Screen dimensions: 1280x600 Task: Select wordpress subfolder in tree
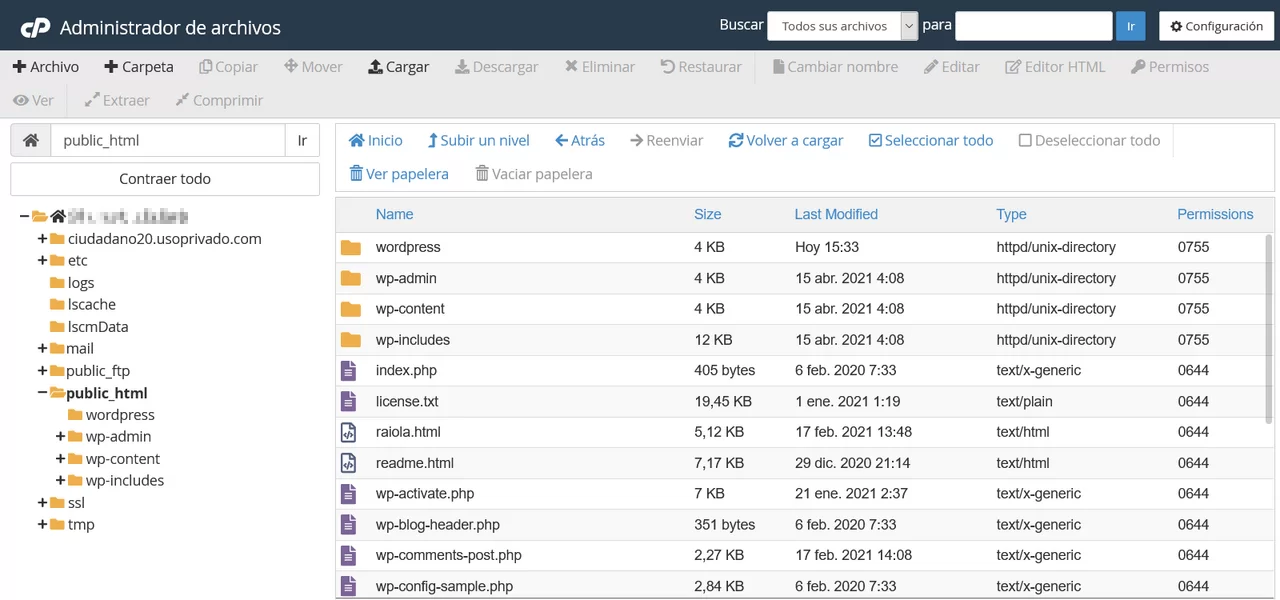(120, 415)
